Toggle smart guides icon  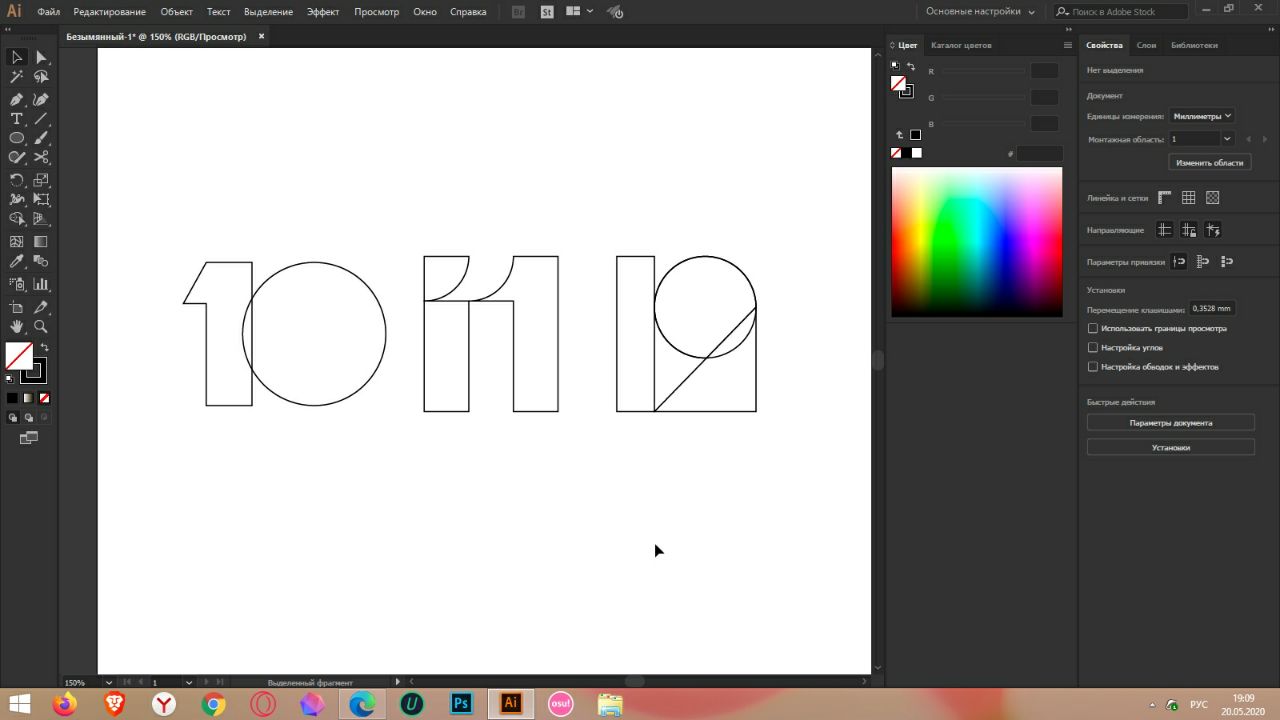point(1212,230)
